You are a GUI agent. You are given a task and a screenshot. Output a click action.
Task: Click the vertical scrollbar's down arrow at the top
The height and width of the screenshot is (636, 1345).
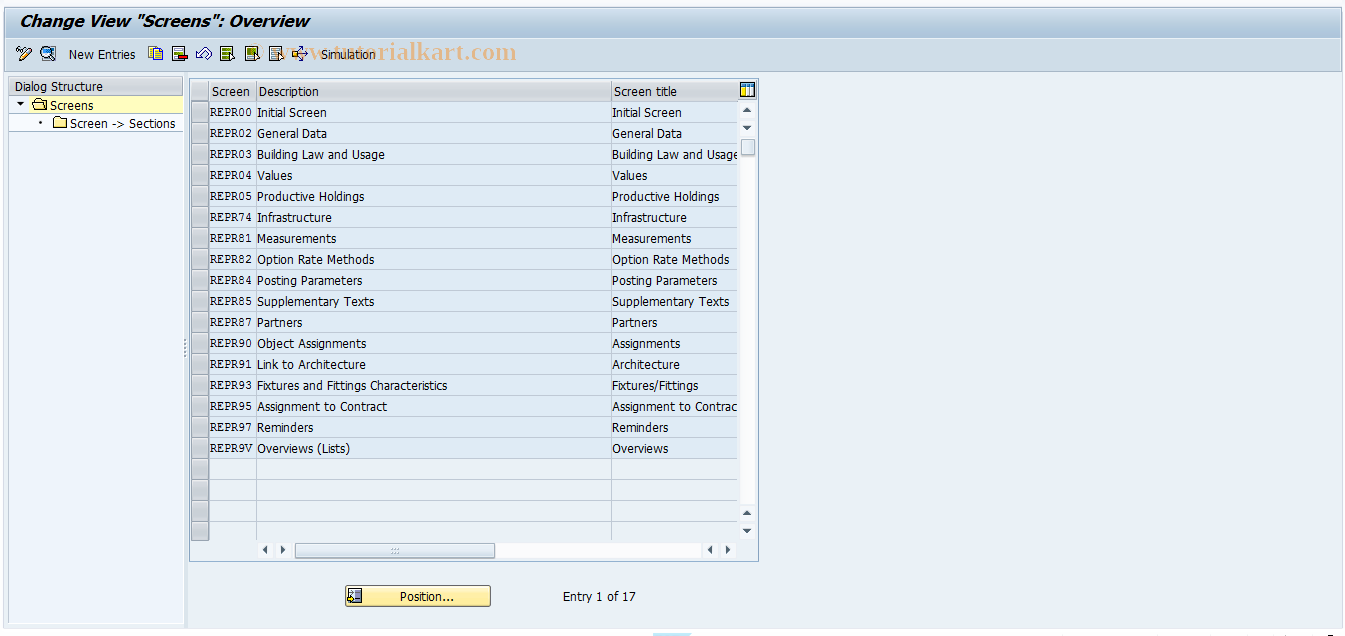point(747,128)
